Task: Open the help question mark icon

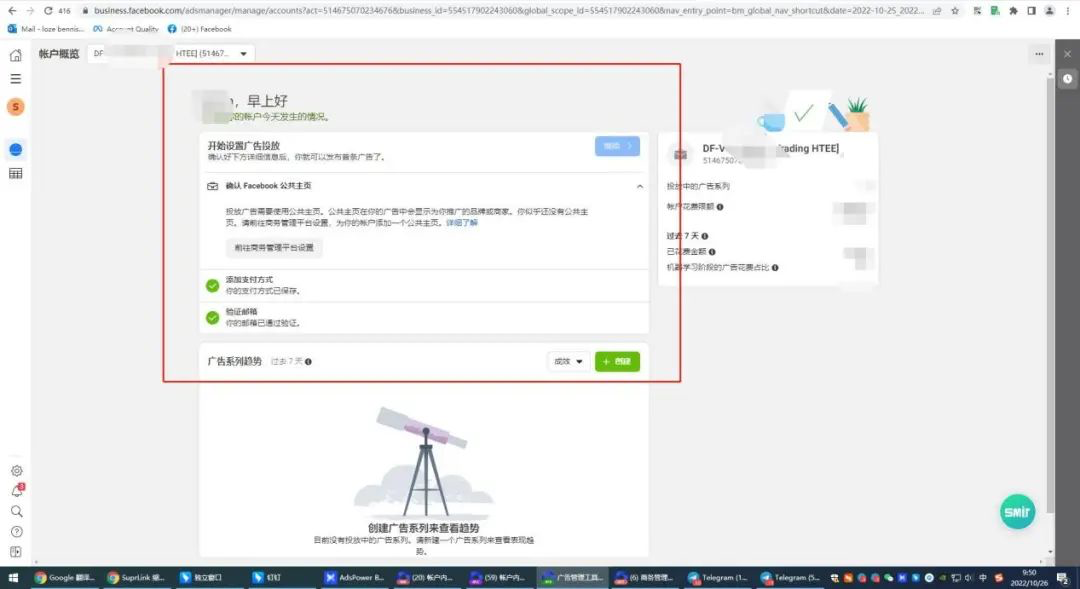Action: pyautogui.click(x=15, y=533)
